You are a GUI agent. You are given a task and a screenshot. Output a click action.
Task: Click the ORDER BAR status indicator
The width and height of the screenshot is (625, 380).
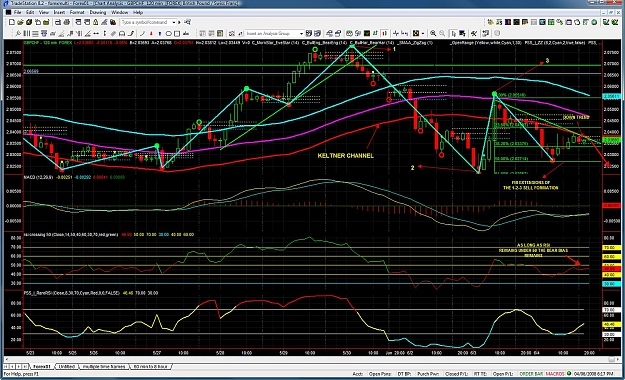coord(531,374)
